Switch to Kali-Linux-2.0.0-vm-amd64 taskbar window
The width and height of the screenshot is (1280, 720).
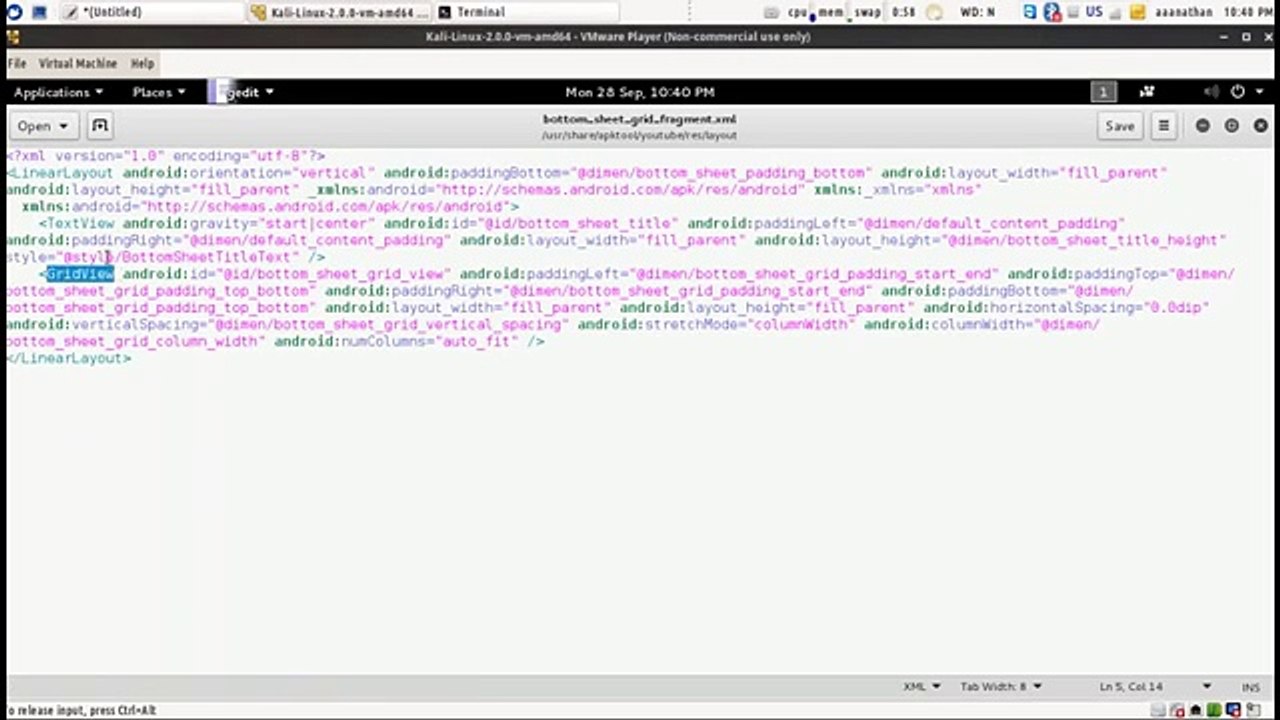(x=340, y=12)
